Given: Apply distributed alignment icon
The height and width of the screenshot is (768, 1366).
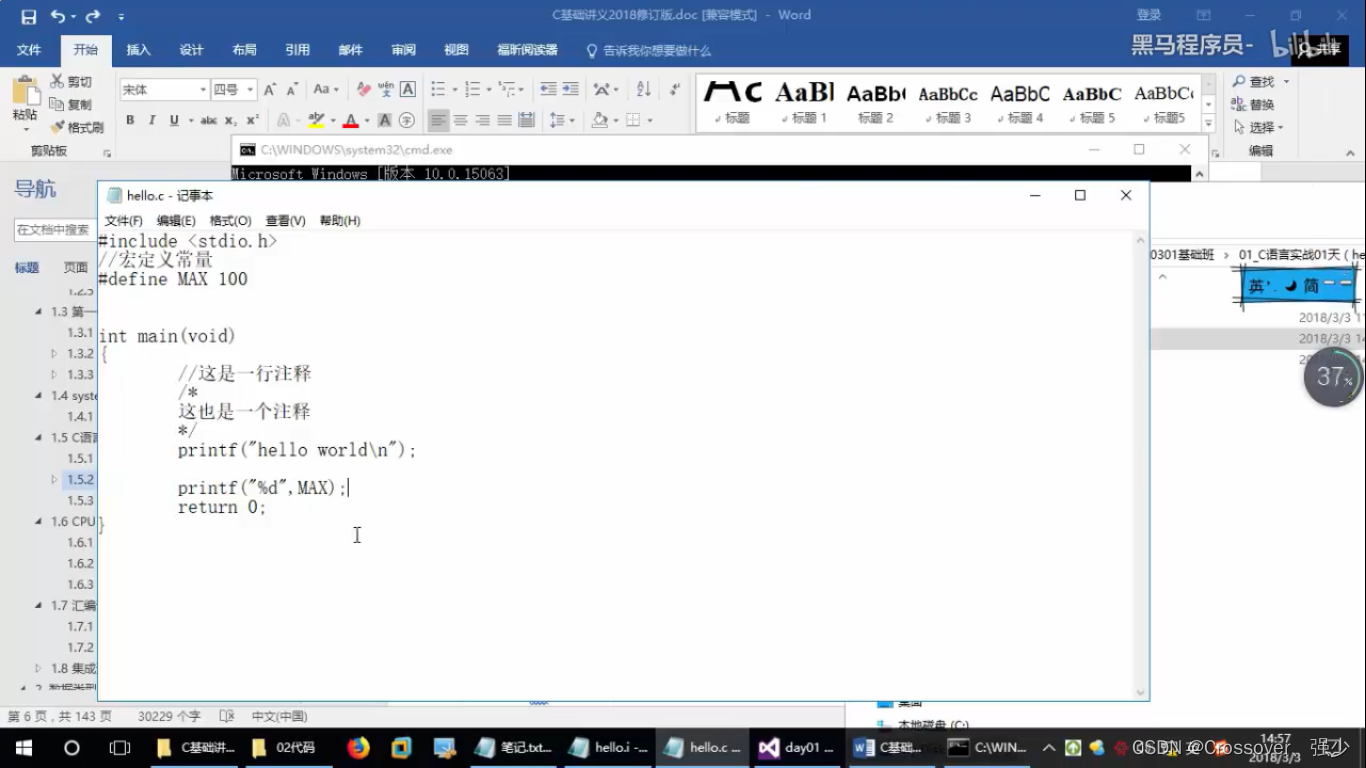Looking at the screenshot, I should 526,120.
